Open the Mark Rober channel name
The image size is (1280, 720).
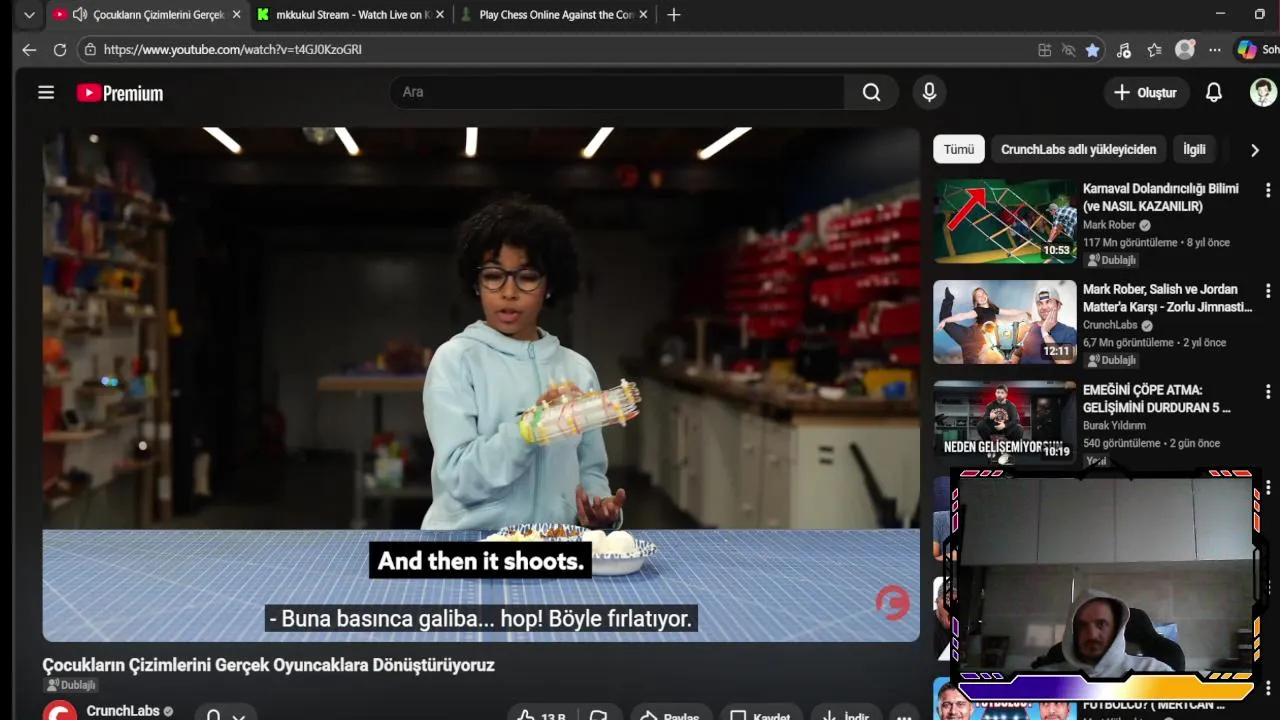[x=1109, y=225]
